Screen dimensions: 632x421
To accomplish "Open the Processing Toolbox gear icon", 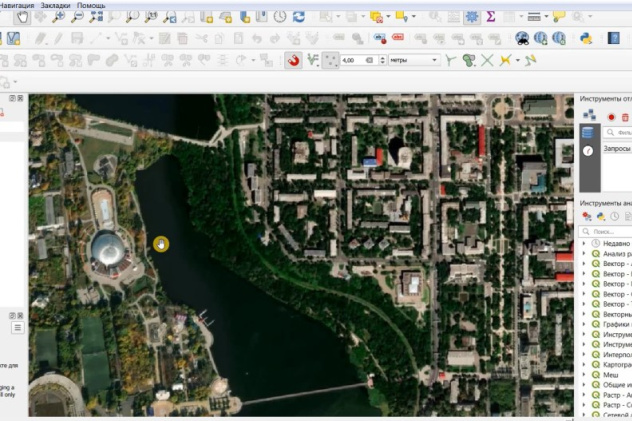I will [471, 17].
